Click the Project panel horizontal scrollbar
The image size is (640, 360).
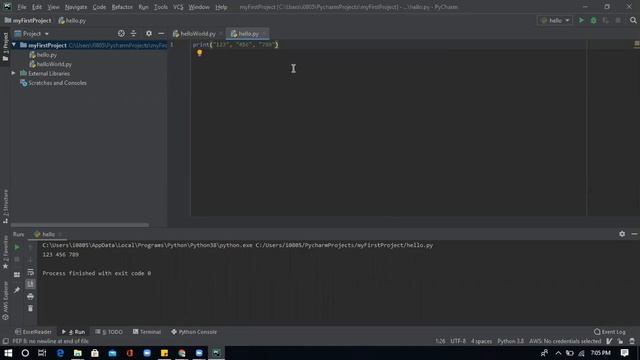(80, 225)
